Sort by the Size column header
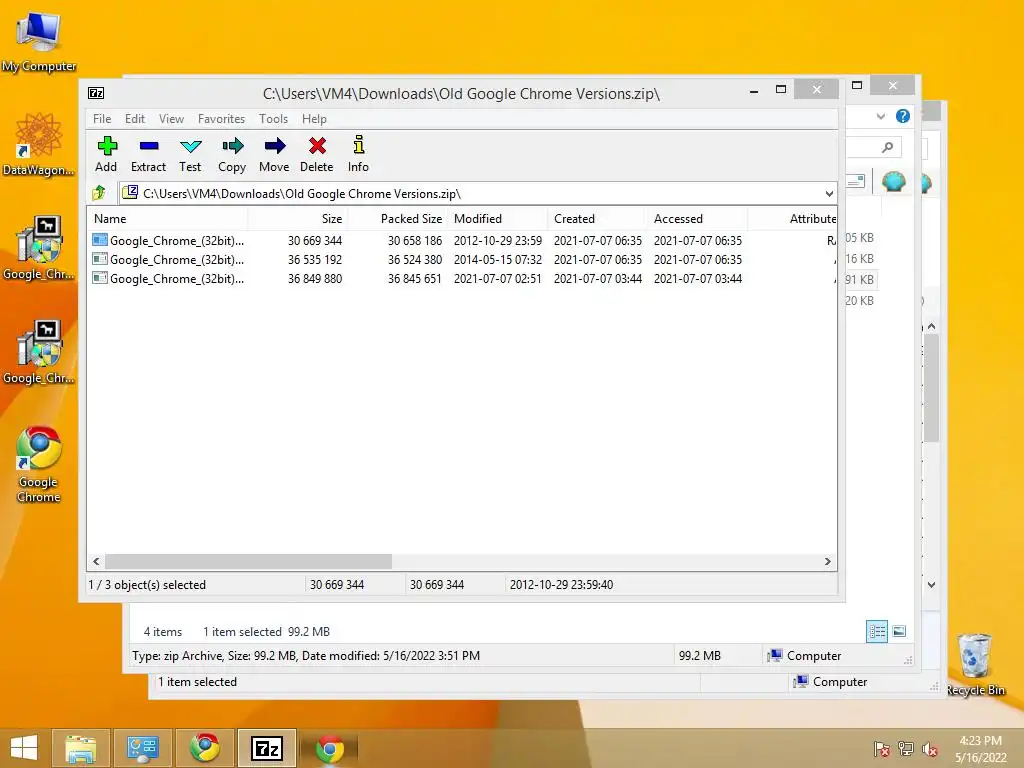Image resolution: width=1024 pixels, height=768 pixels. tap(298, 219)
